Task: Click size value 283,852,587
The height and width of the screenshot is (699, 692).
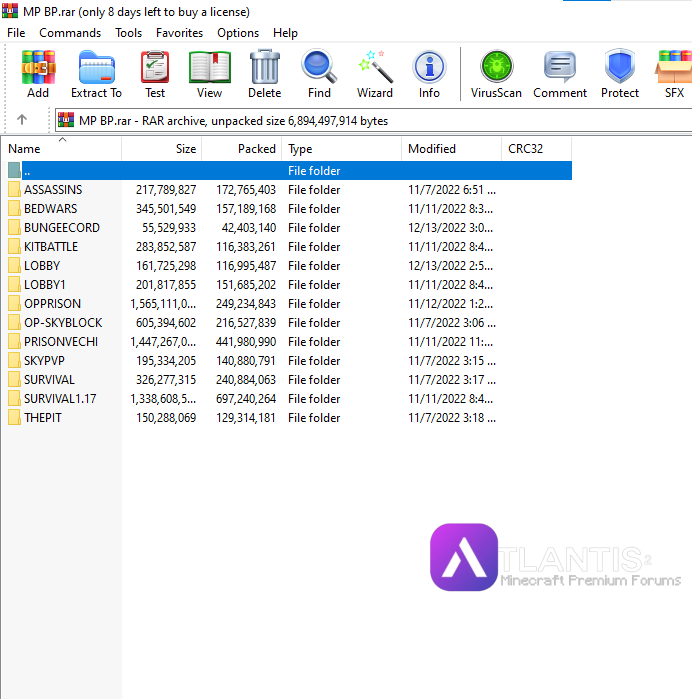Action: point(166,247)
